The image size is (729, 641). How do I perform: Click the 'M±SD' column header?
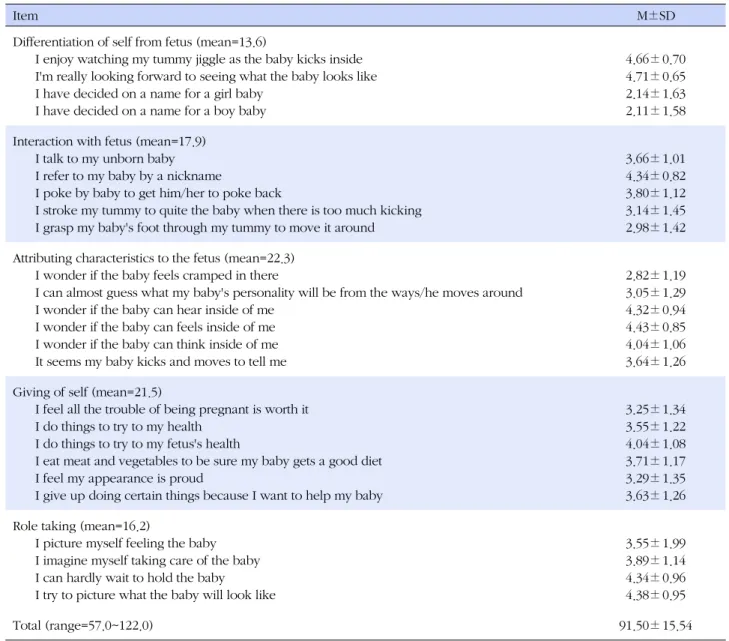pyautogui.click(x=656, y=16)
